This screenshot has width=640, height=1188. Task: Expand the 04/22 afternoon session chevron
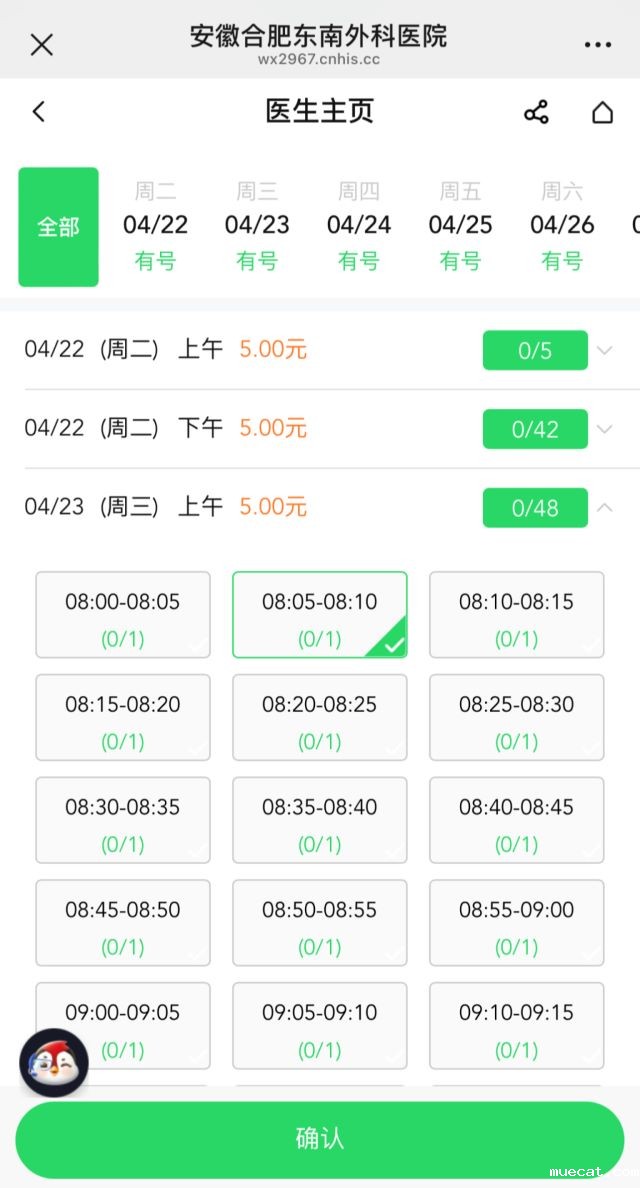tap(604, 429)
